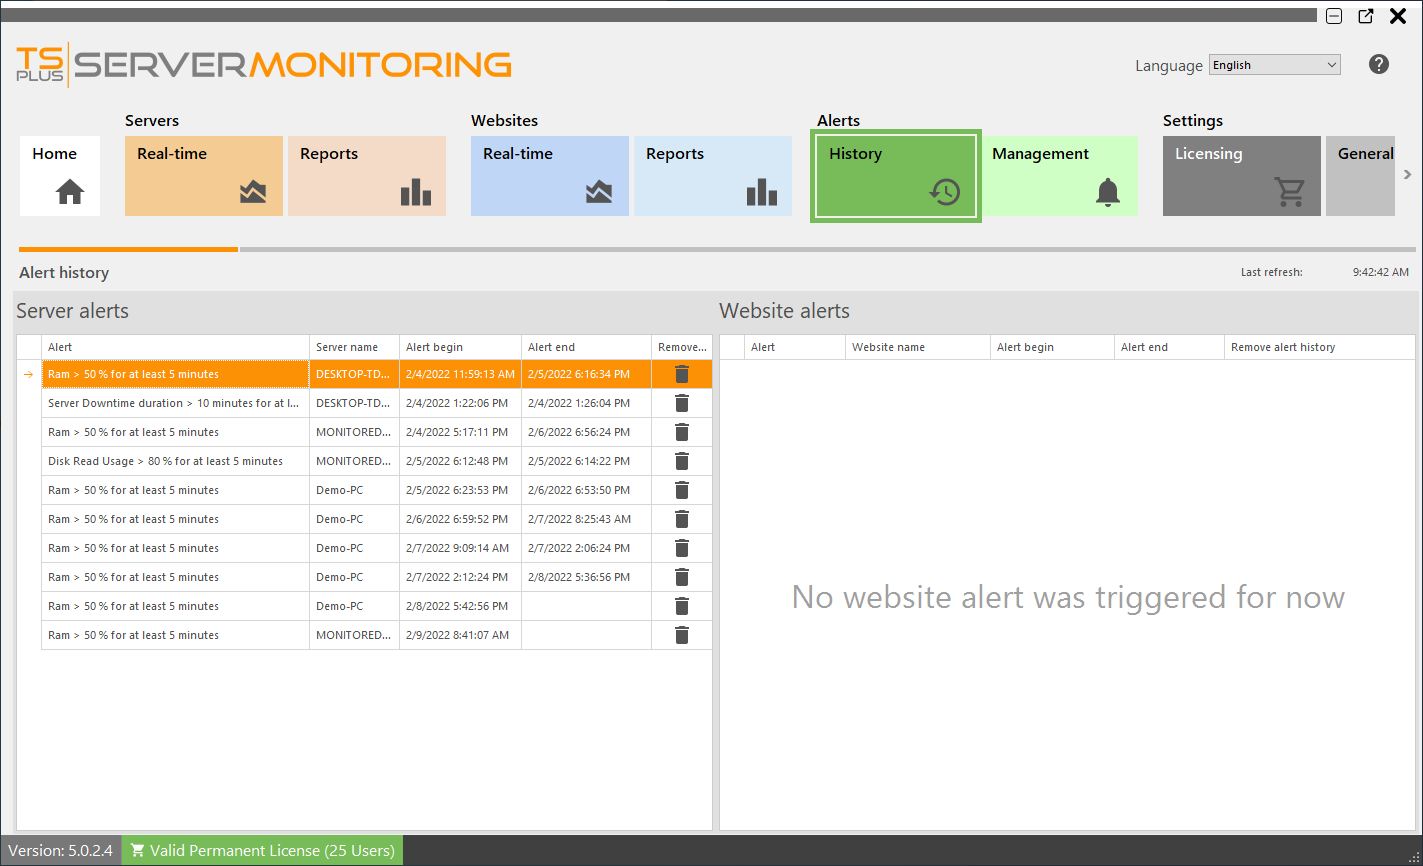Image resolution: width=1423 pixels, height=866 pixels.
Task: Select the Servers Reports bar-chart icon
Action: coord(416,192)
